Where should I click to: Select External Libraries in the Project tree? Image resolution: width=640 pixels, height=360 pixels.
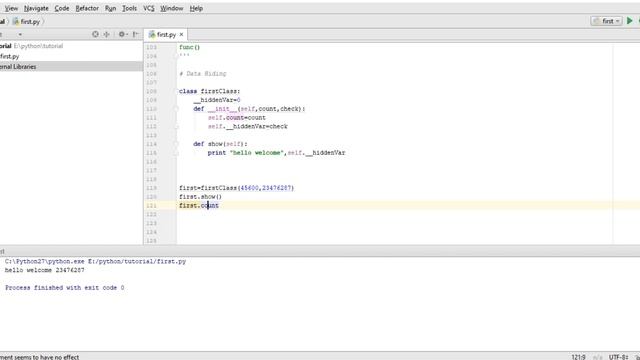click(x=18, y=67)
